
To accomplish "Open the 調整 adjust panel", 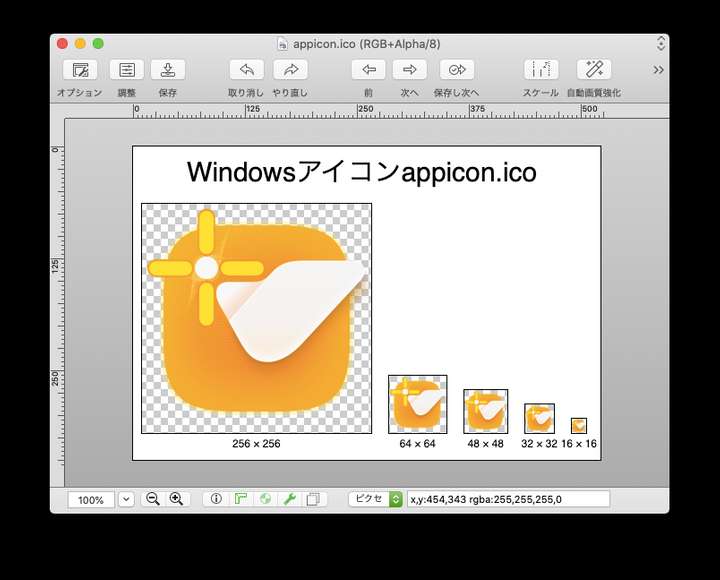I will (127, 70).
